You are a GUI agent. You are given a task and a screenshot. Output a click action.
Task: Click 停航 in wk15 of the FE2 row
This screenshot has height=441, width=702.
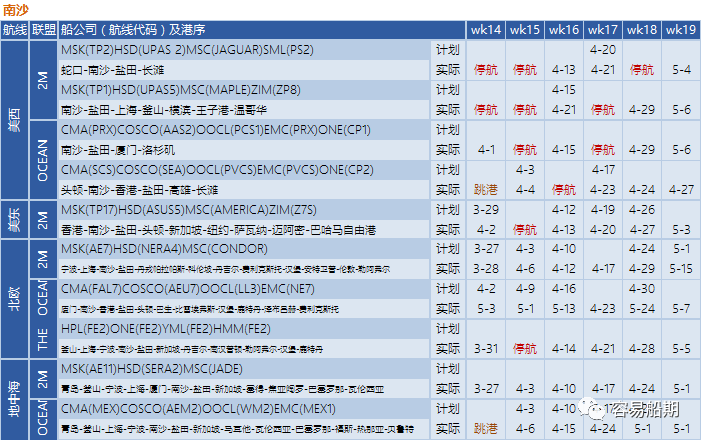click(525, 349)
